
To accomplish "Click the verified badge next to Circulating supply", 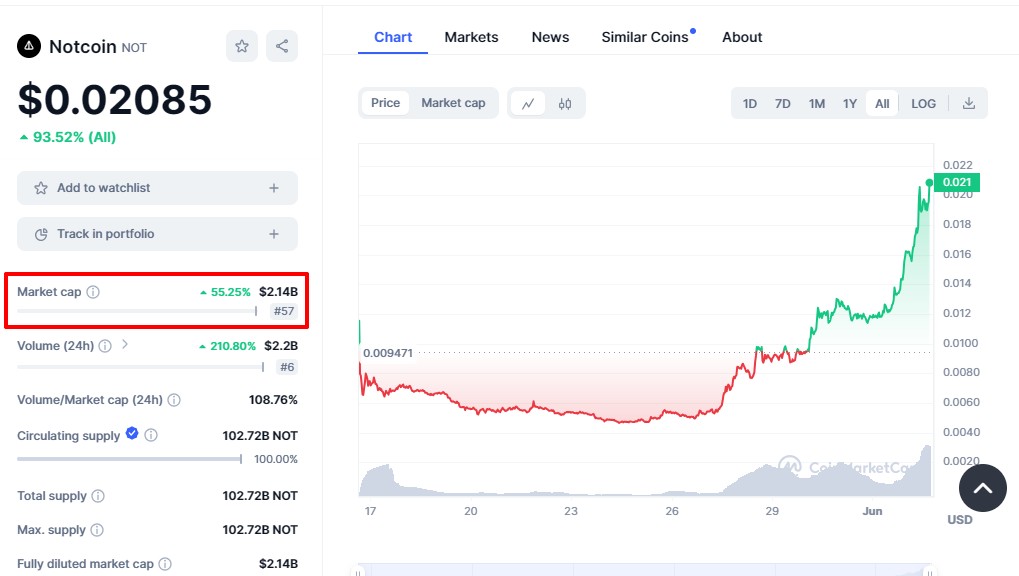I will 132,433.
